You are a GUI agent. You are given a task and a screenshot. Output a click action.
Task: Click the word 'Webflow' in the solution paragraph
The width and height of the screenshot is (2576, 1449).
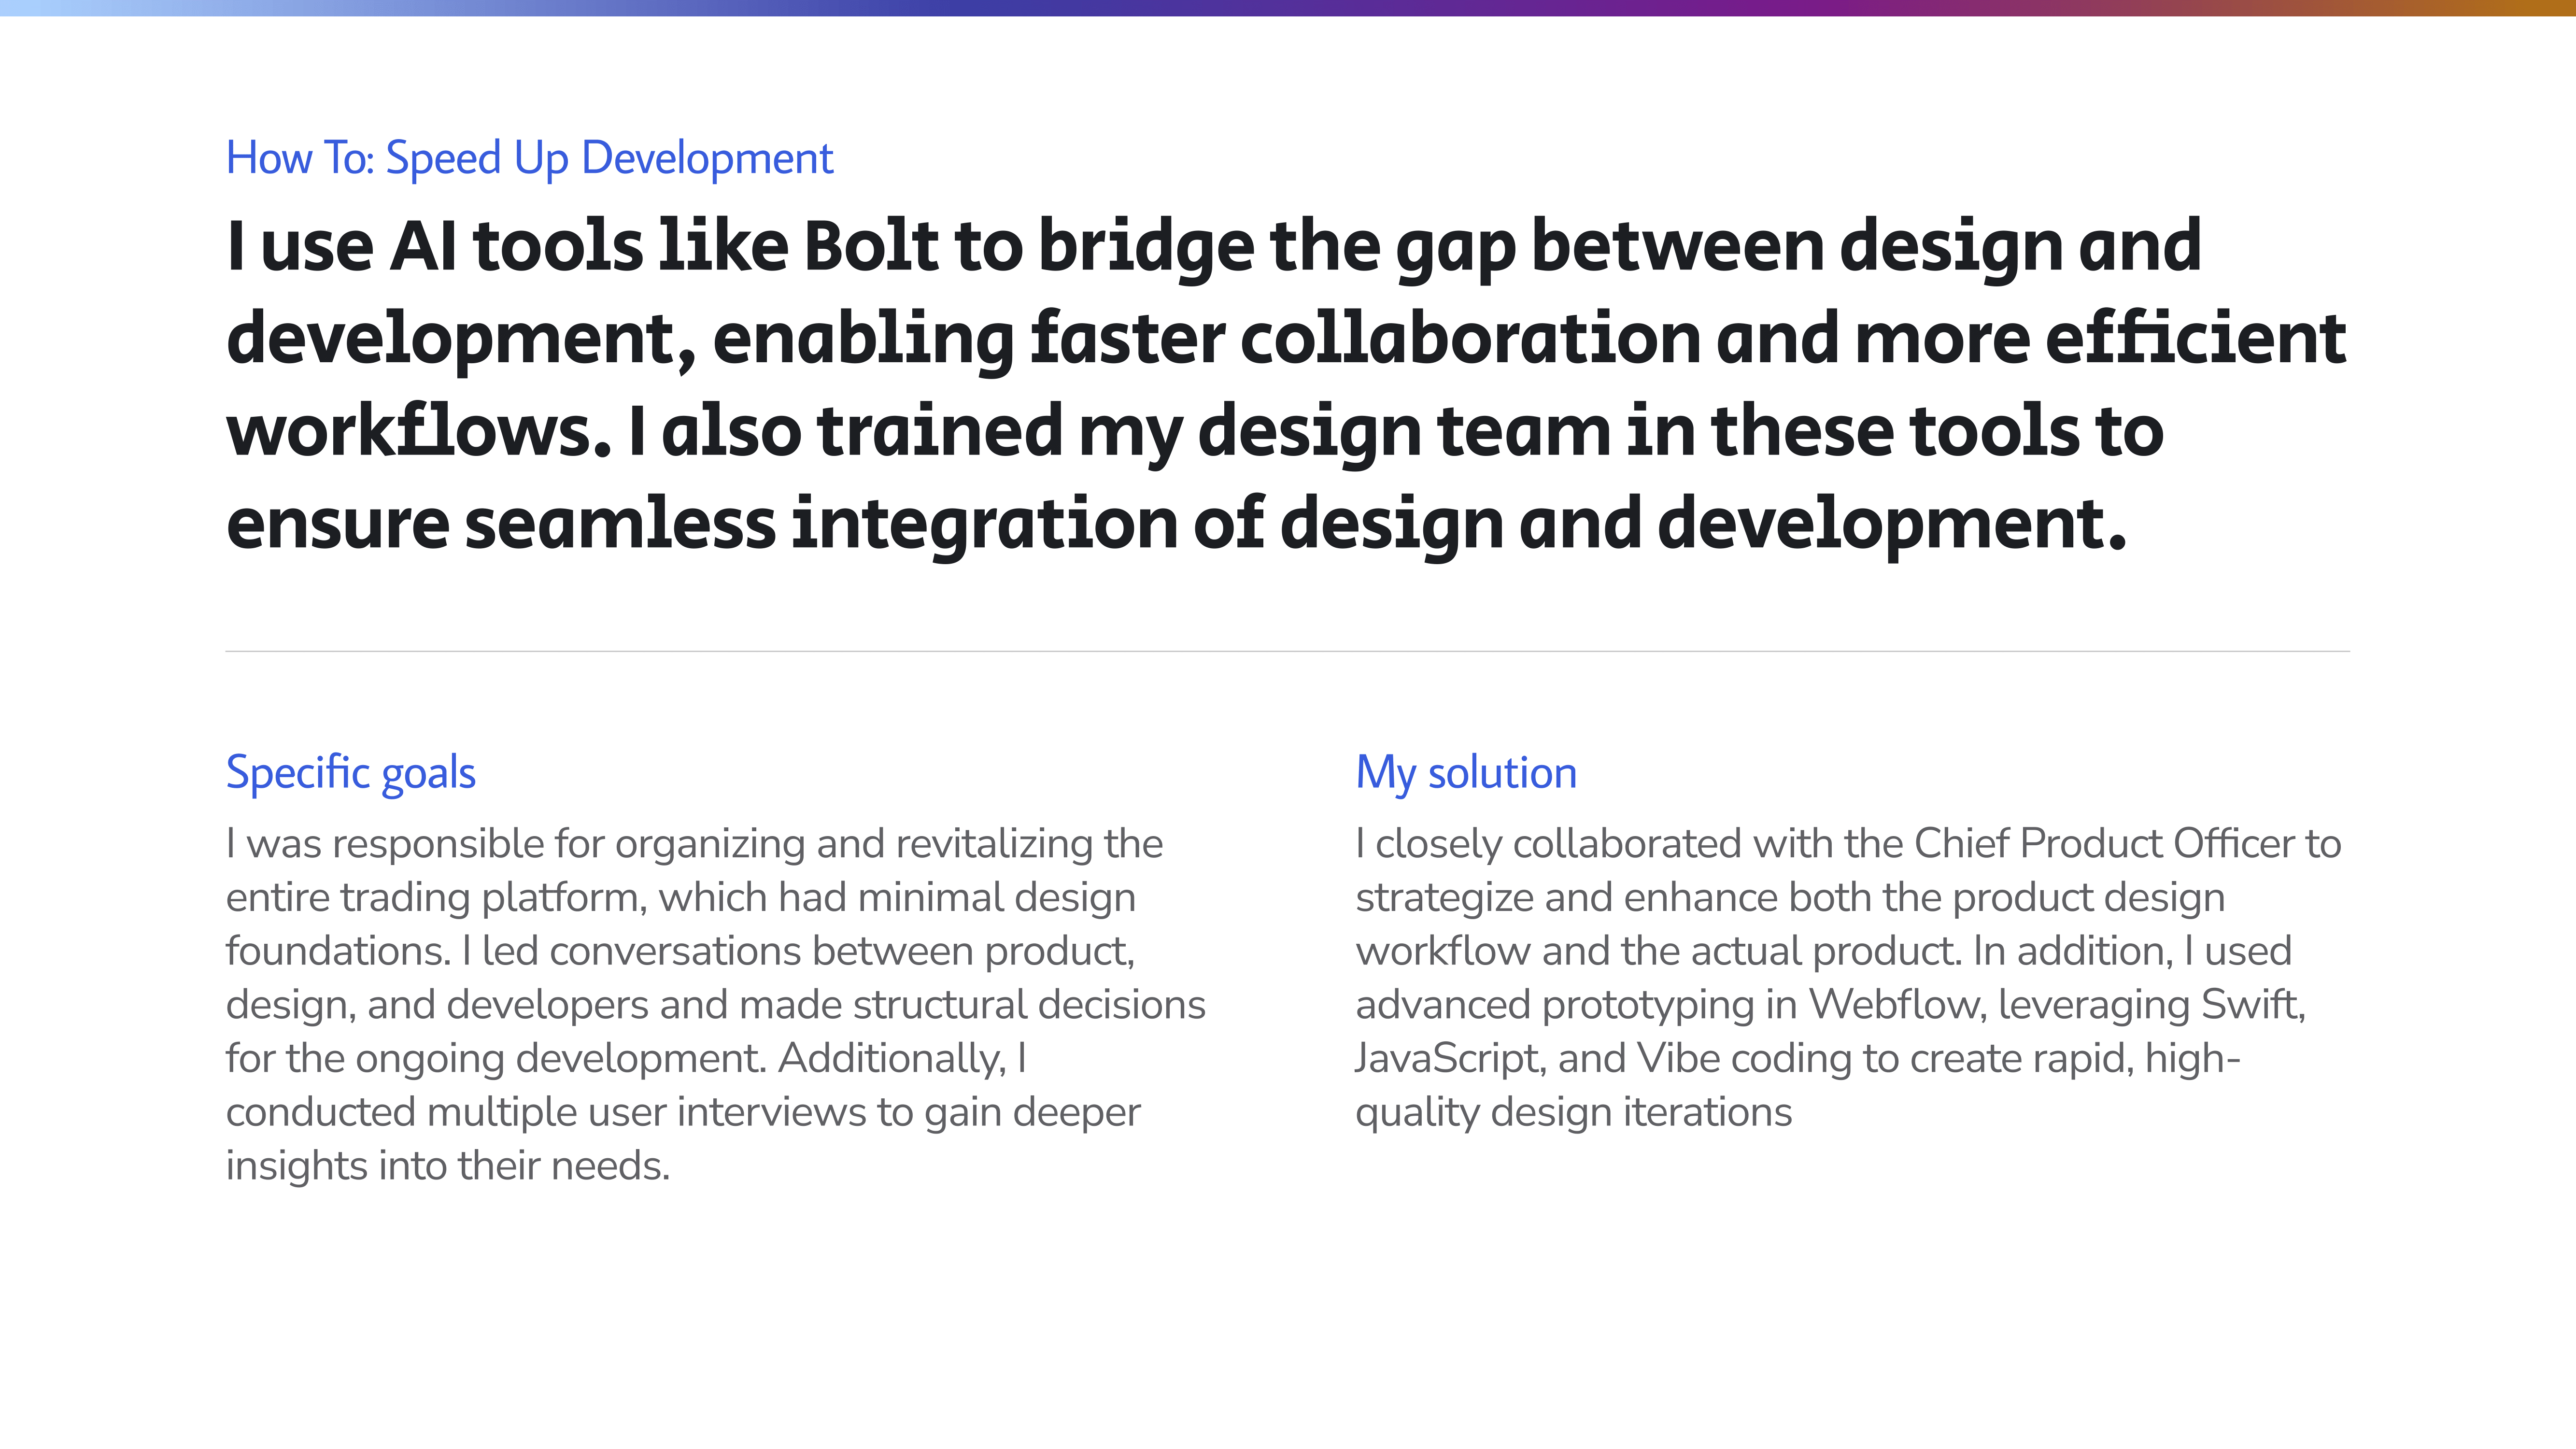[1895, 1004]
